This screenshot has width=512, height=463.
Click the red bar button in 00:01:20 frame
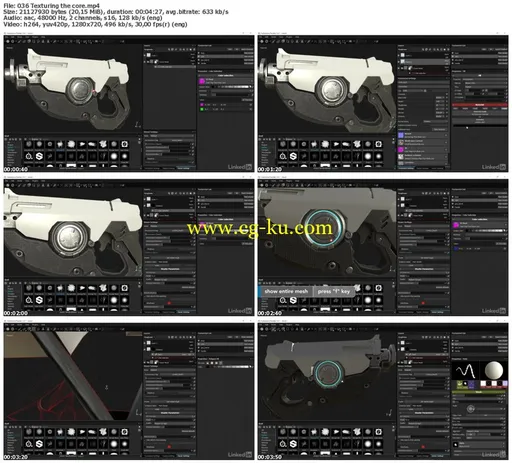point(479,105)
